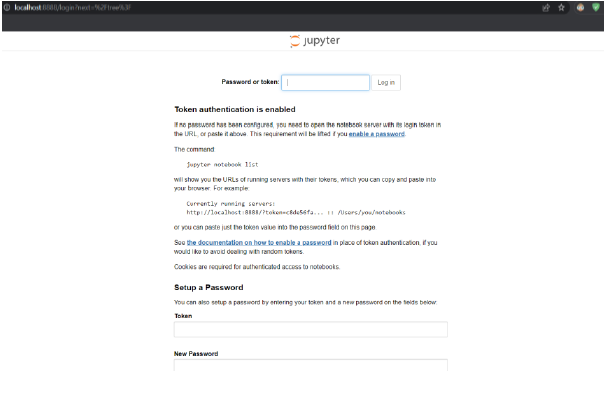Bookmark this page with the star icon
This screenshot has width=606, height=418.
[x=561, y=7]
